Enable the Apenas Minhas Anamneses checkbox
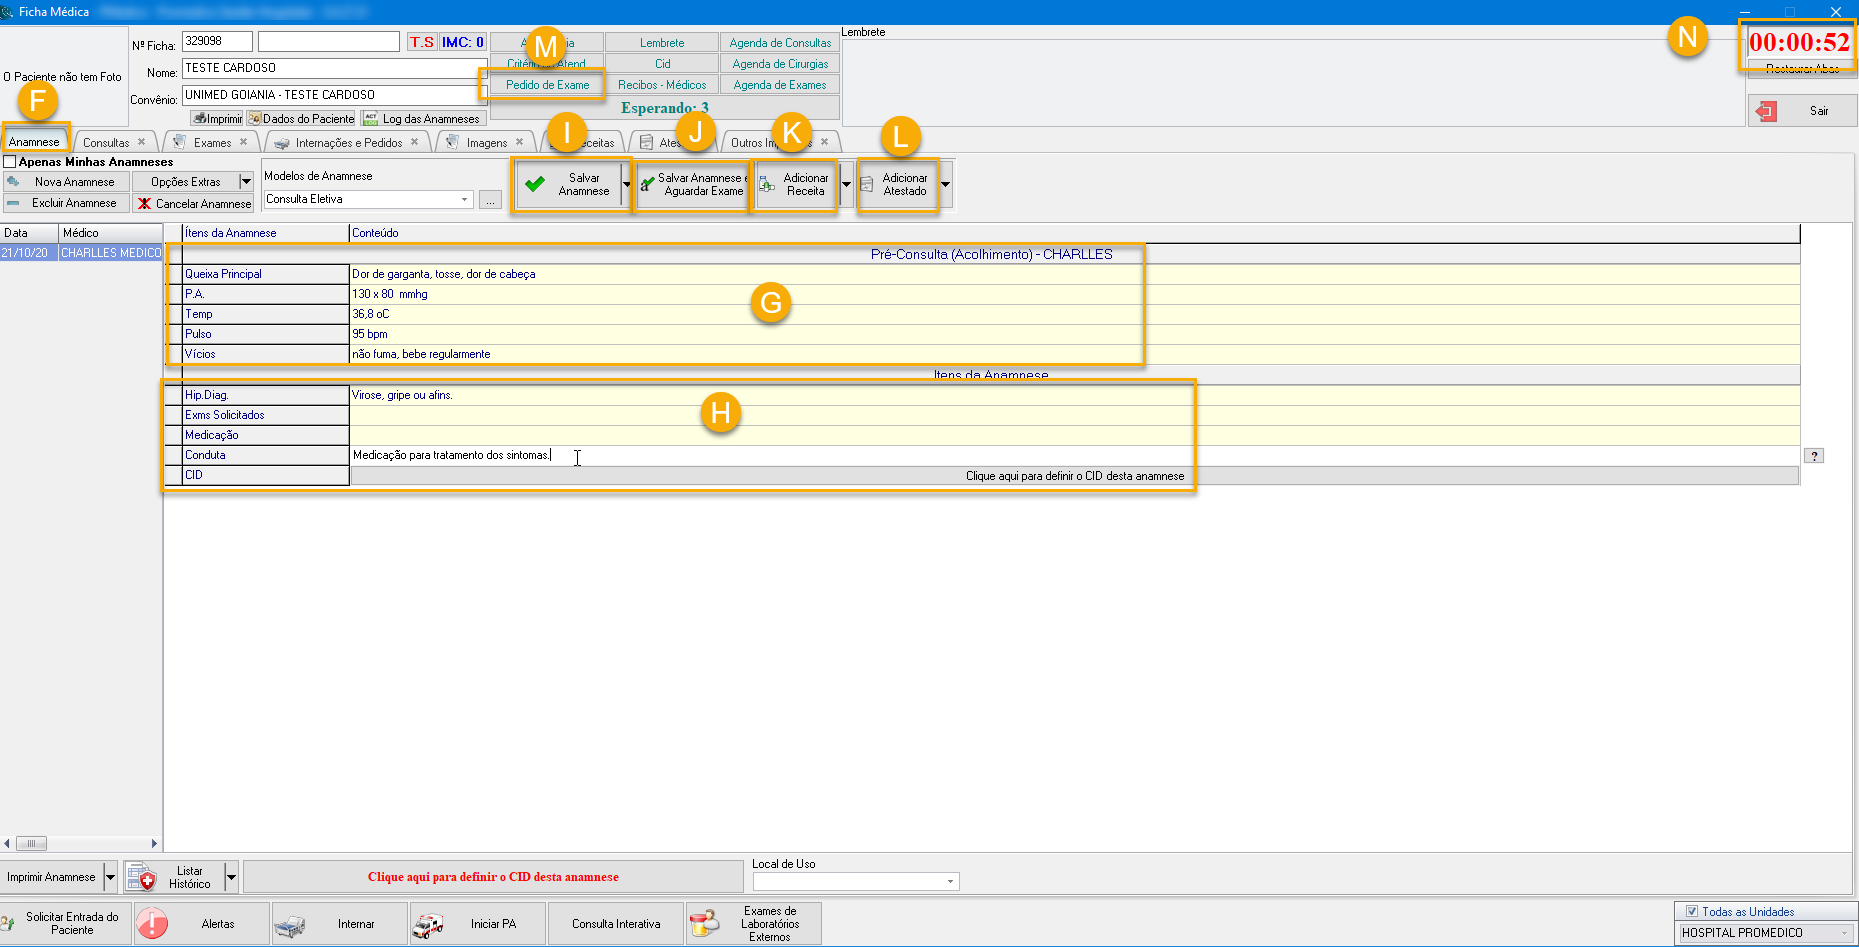 10,162
